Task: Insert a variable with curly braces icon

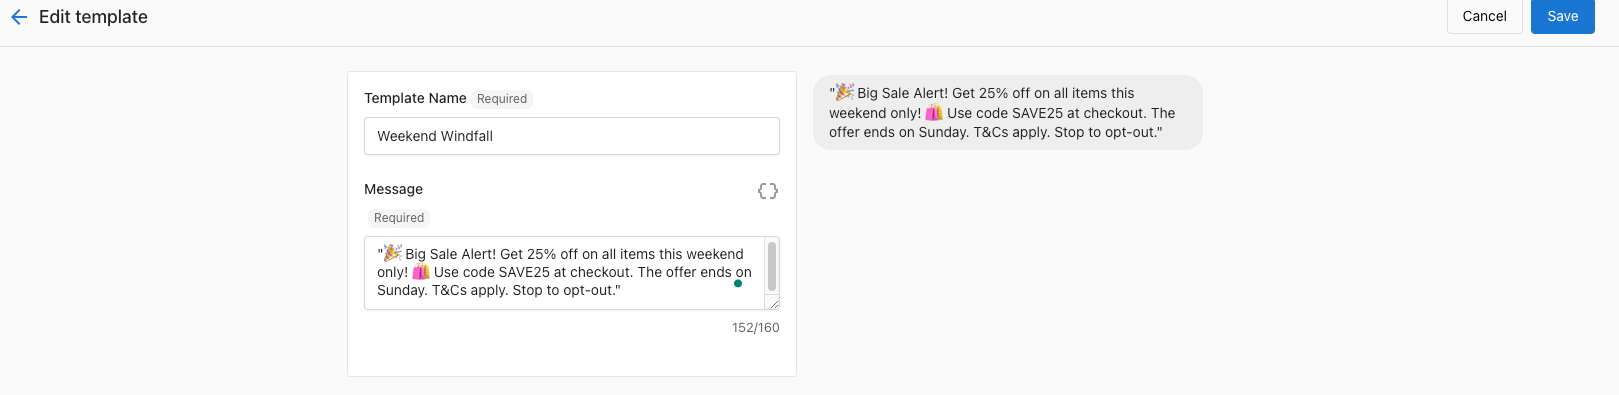Action: click(768, 191)
